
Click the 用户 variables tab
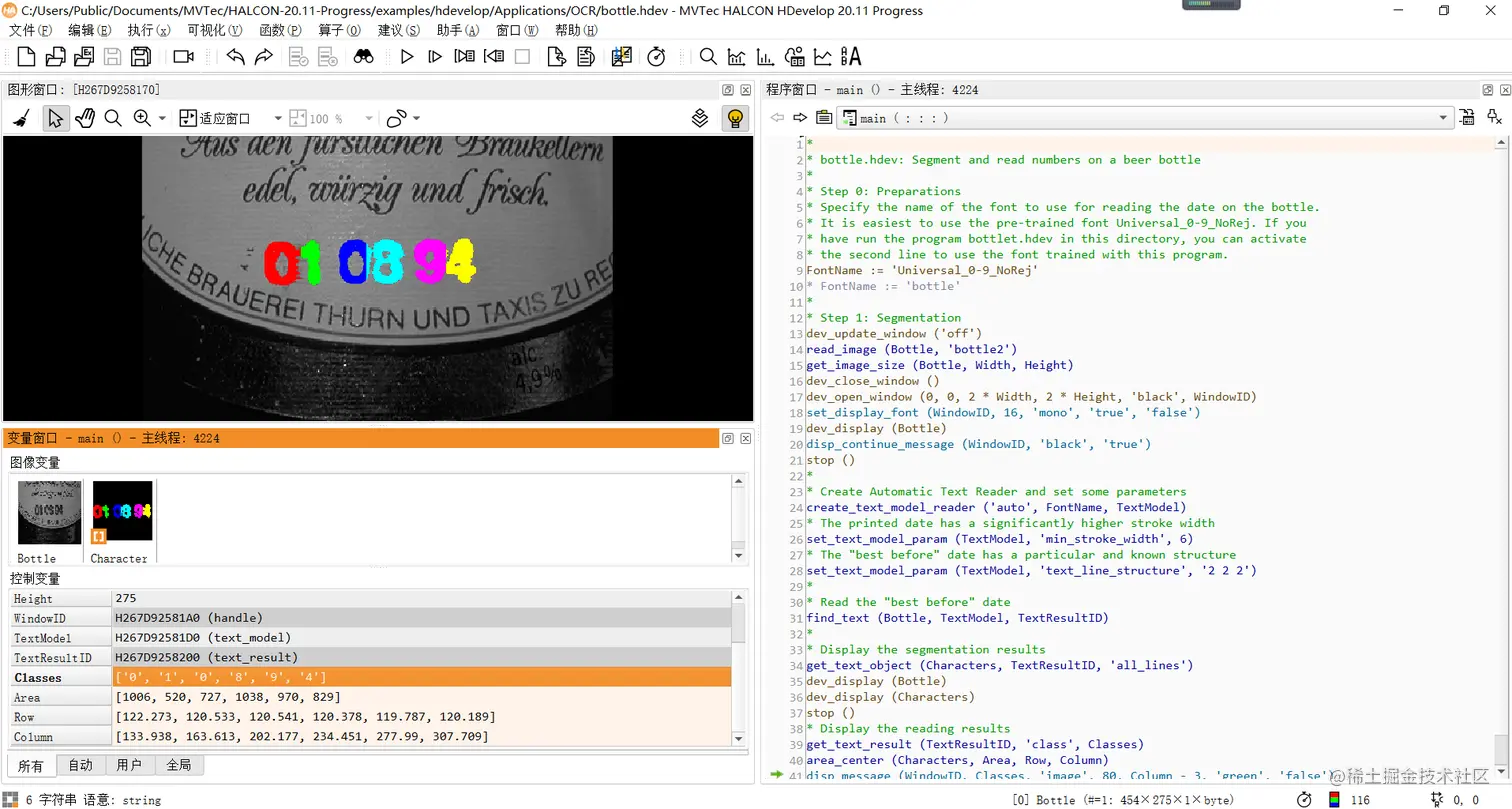point(129,766)
